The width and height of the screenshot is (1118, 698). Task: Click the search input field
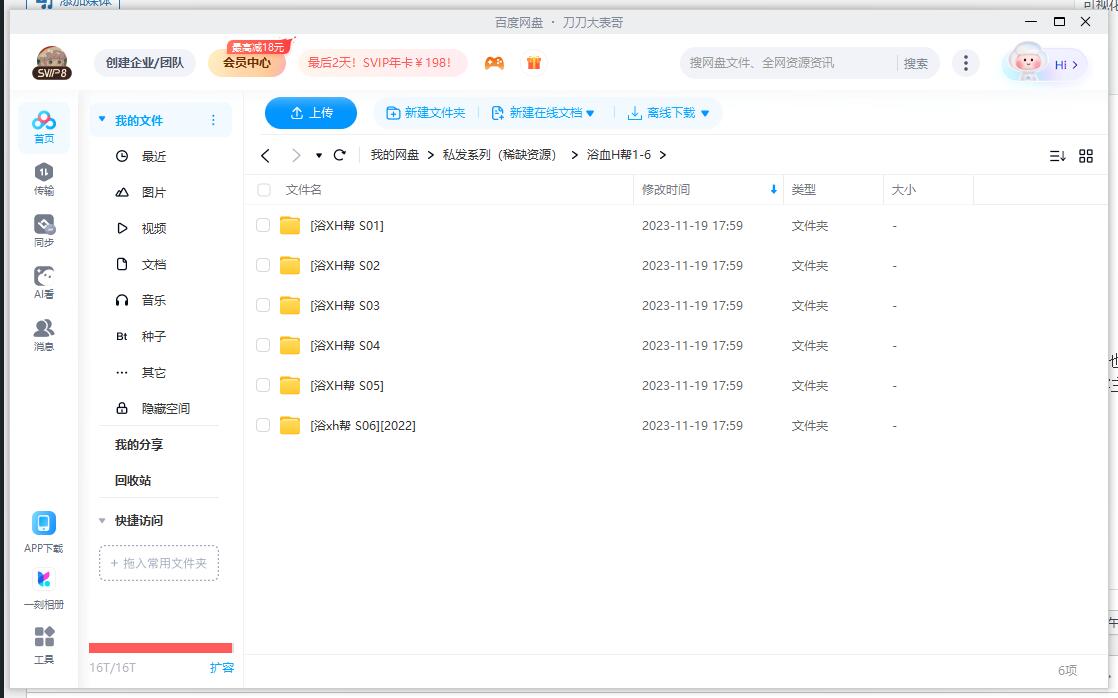pos(789,63)
